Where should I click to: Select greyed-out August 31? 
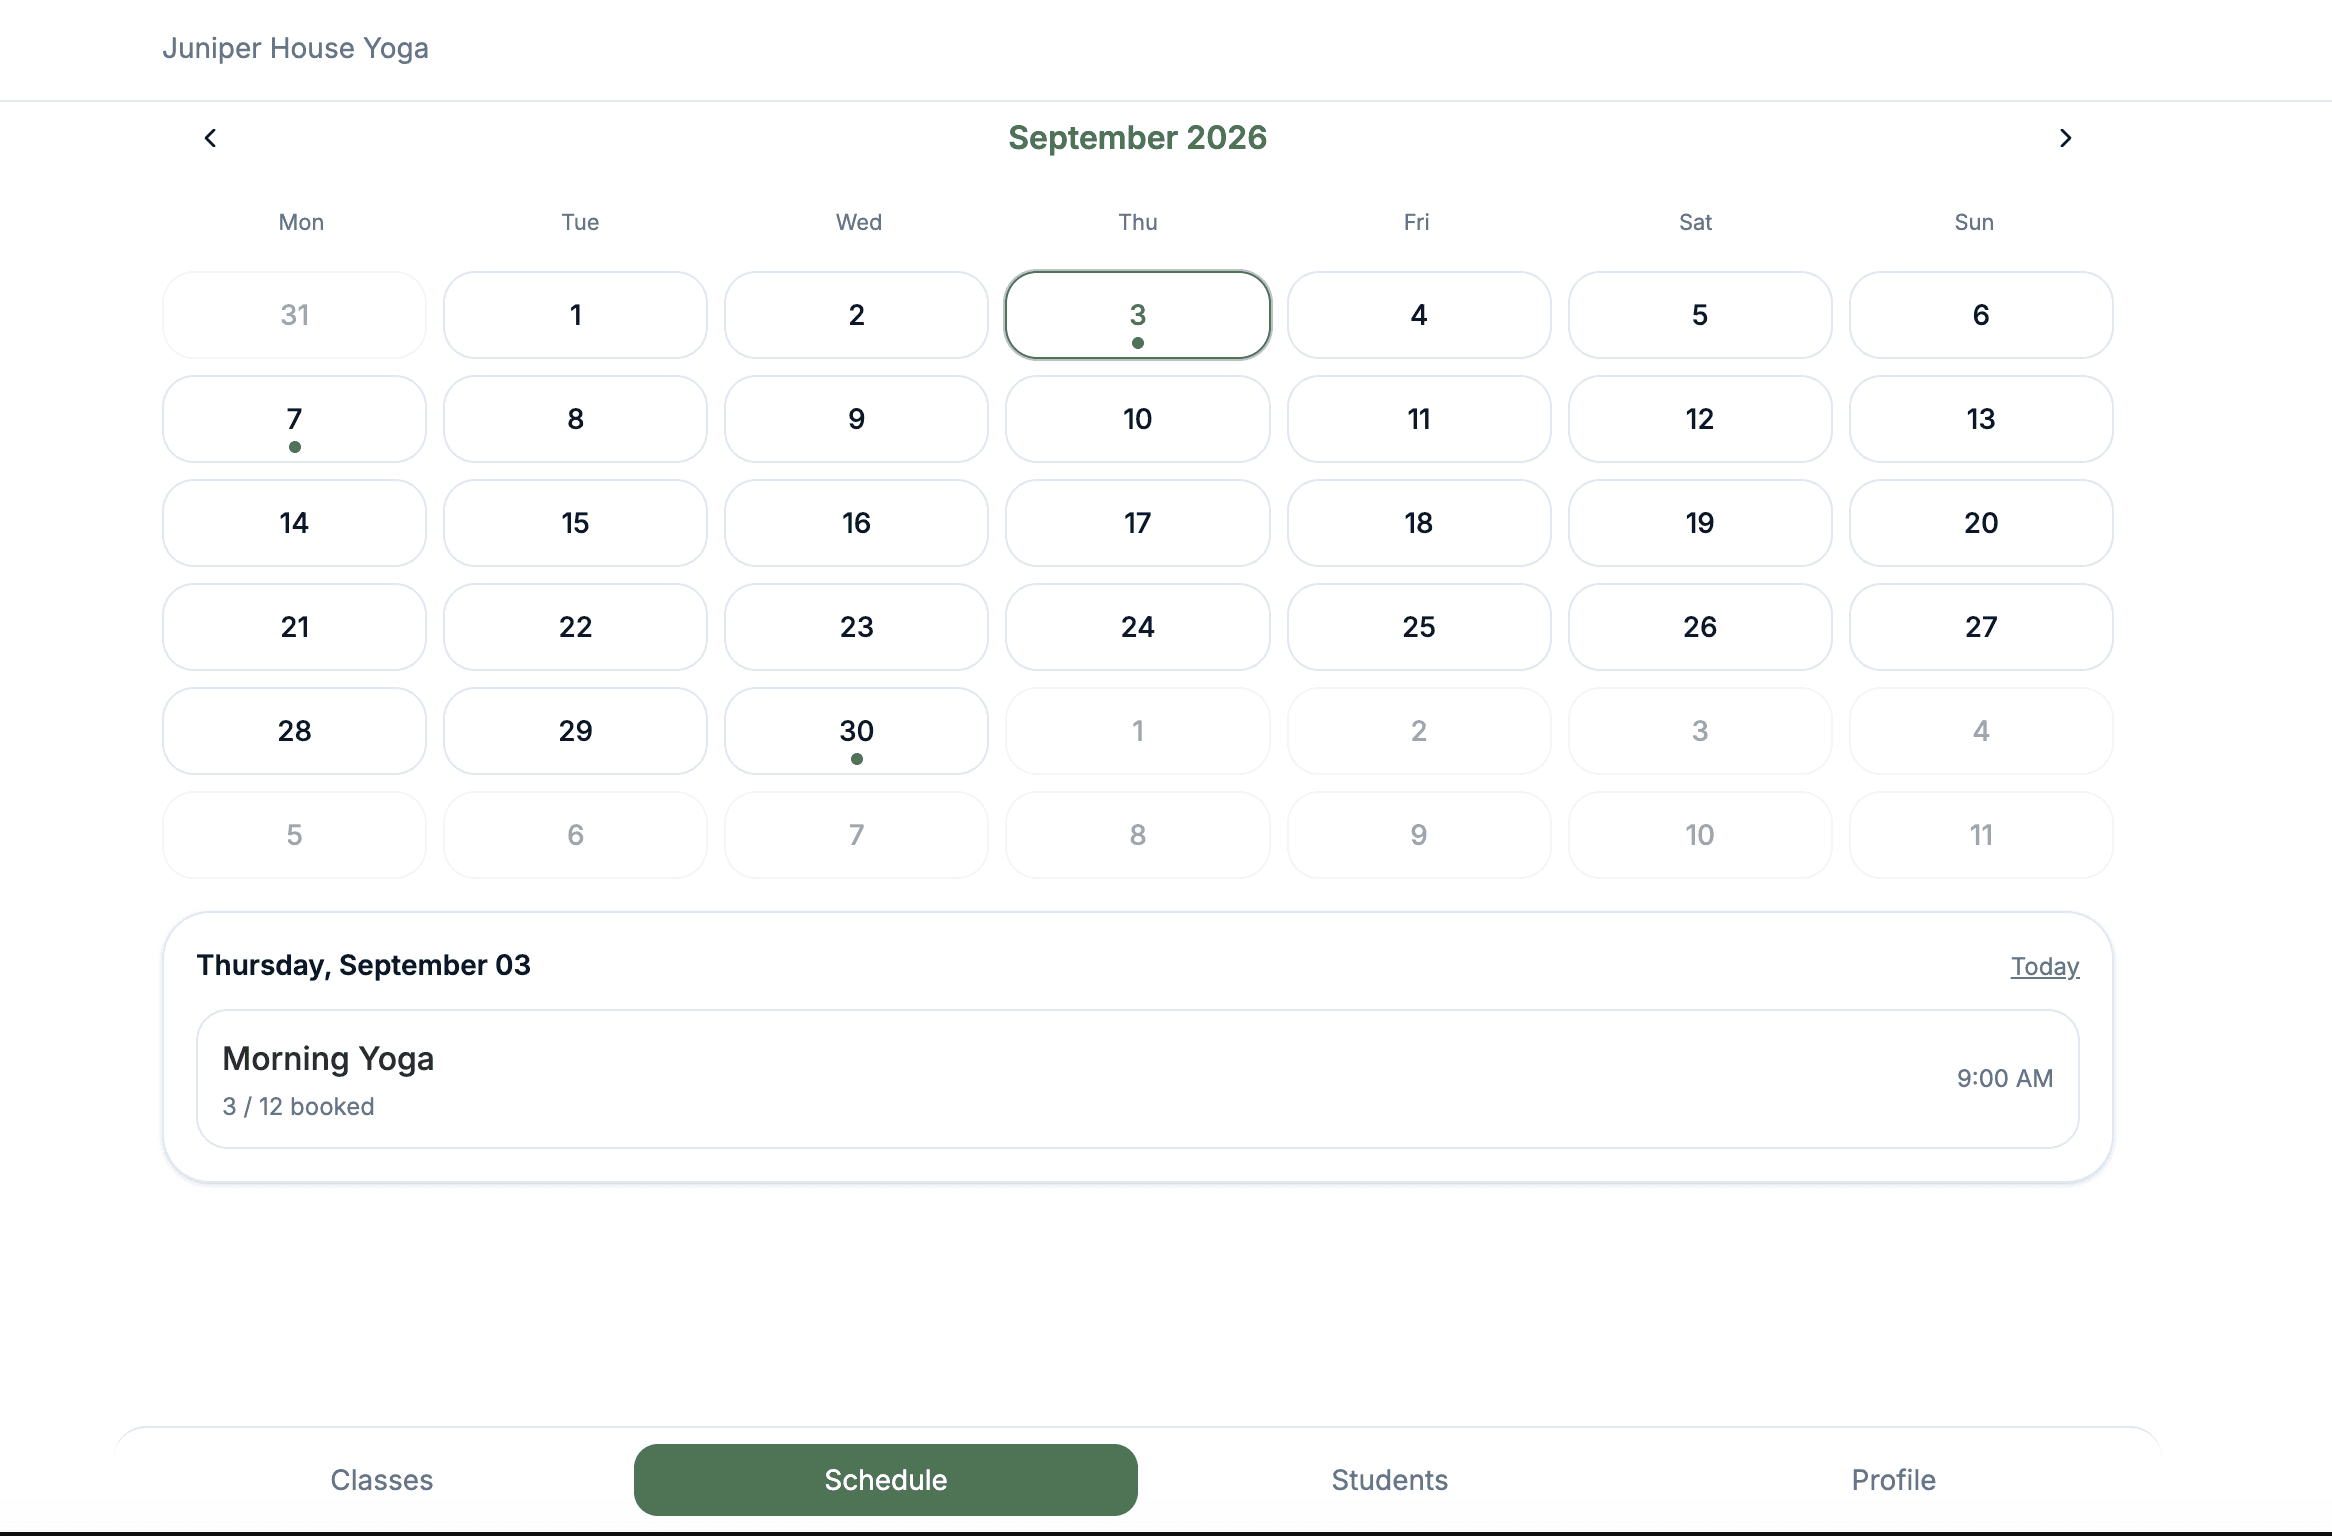tap(294, 315)
